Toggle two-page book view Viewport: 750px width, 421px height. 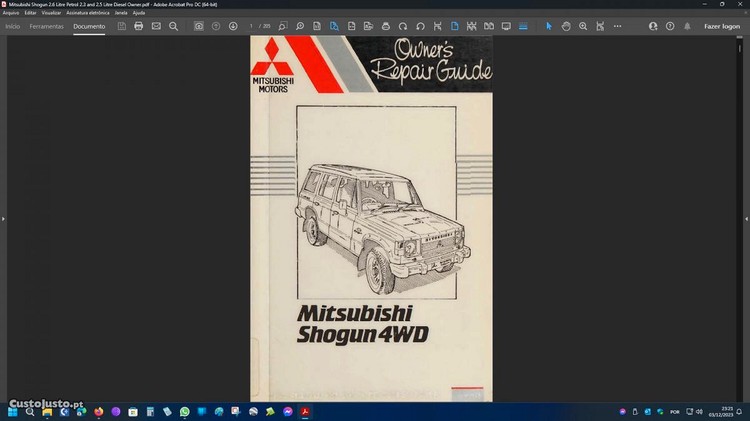pos(488,26)
